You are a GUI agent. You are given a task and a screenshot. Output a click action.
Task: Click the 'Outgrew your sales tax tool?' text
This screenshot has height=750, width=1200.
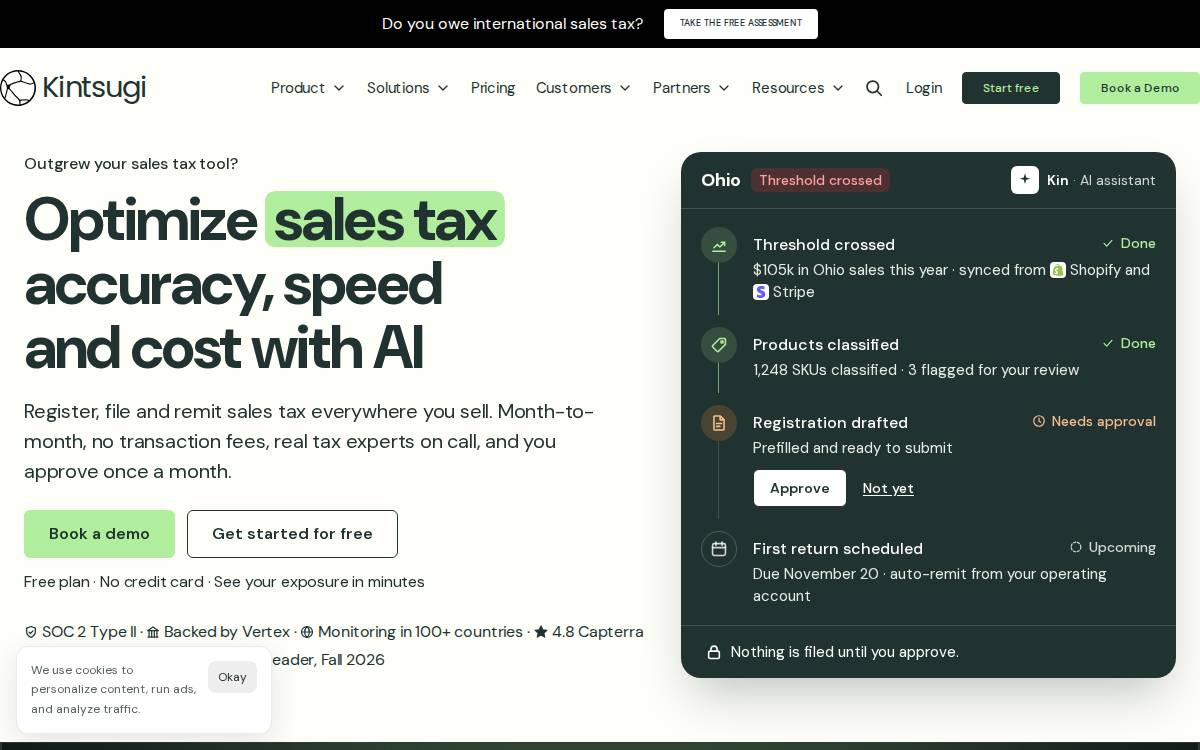pyautogui.click(x=131, y=164)
